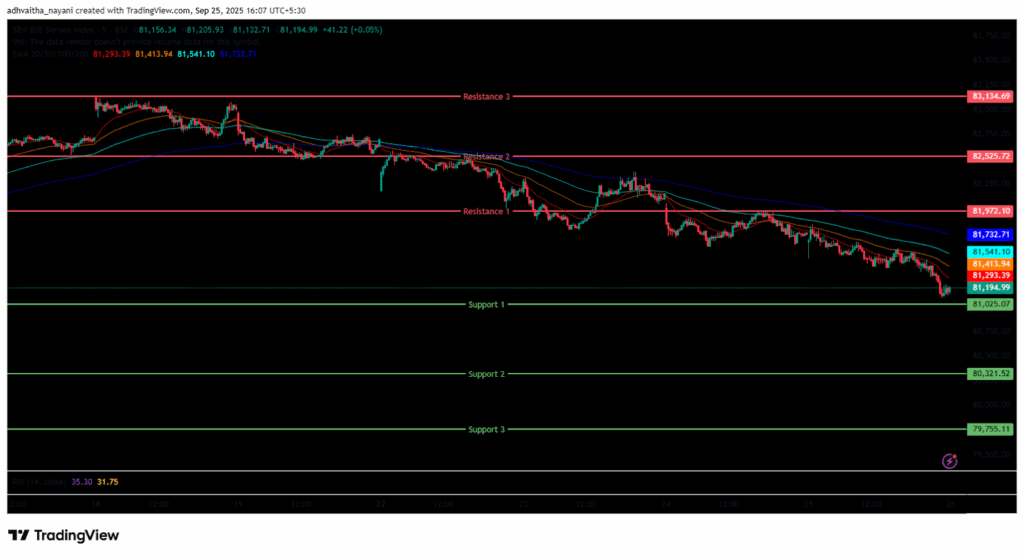Click the TradingView logo at bottom left
1024x556 pixels.
point(64,535)
